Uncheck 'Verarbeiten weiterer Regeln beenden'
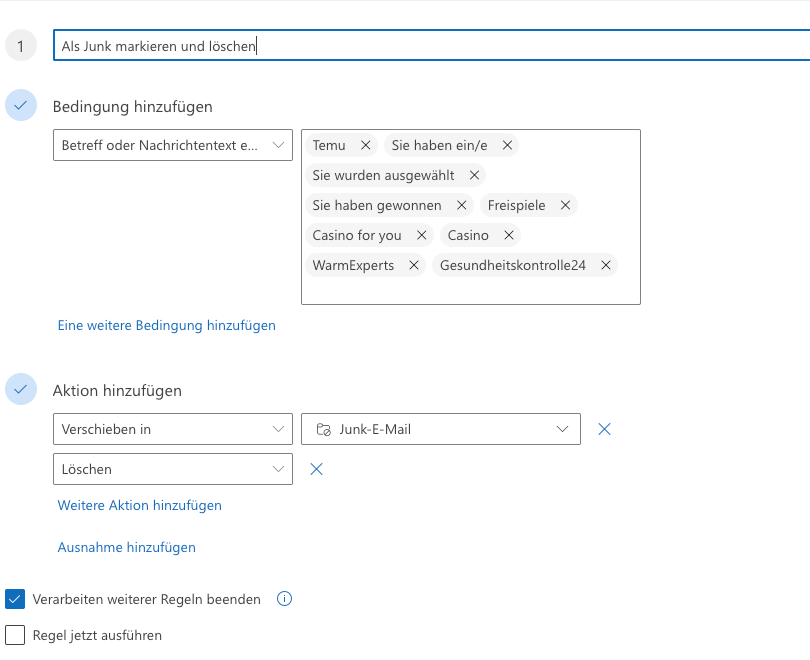810x660 pixels. coord(15,599)
